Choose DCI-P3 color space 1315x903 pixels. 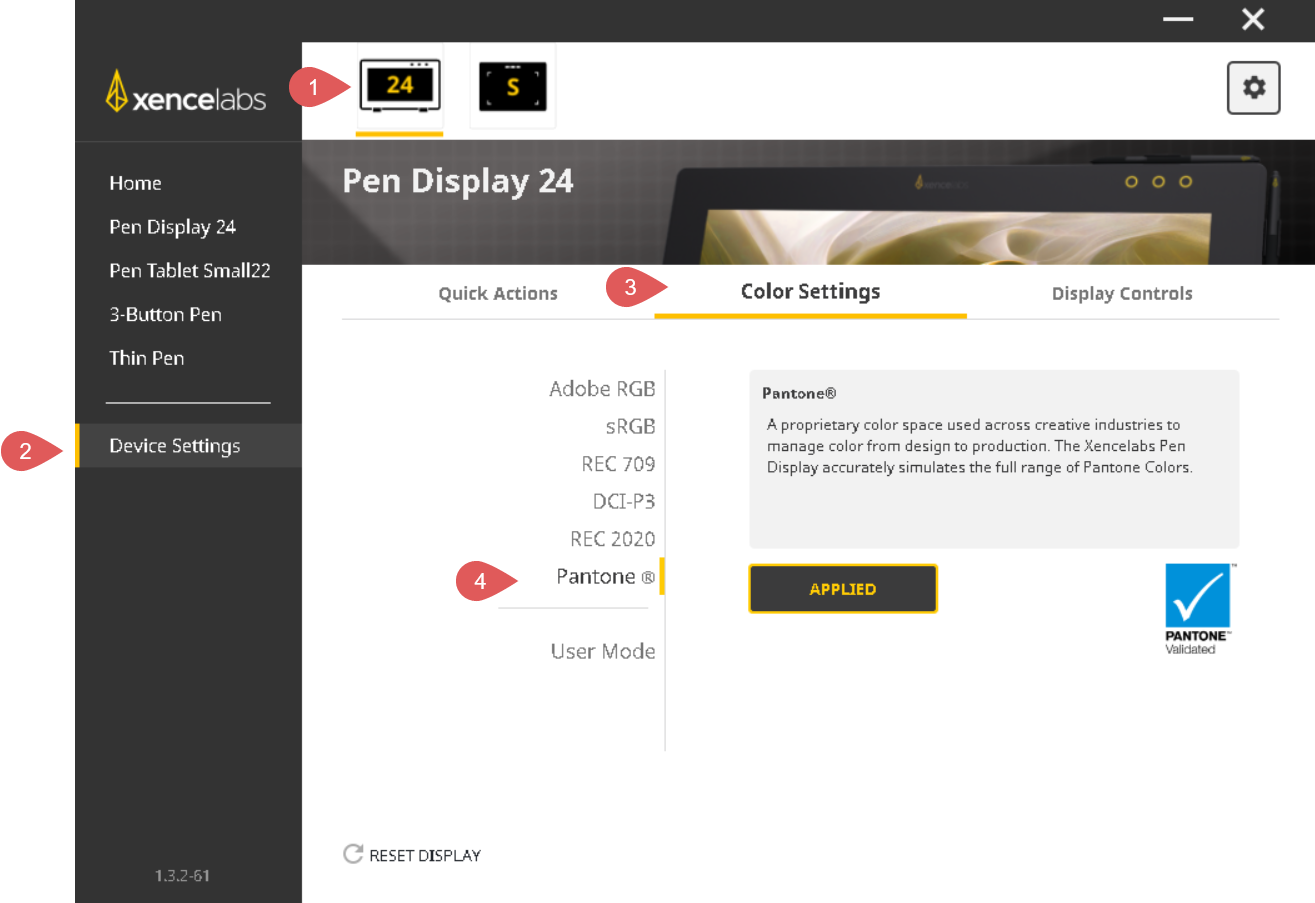[x=624, y=501]
